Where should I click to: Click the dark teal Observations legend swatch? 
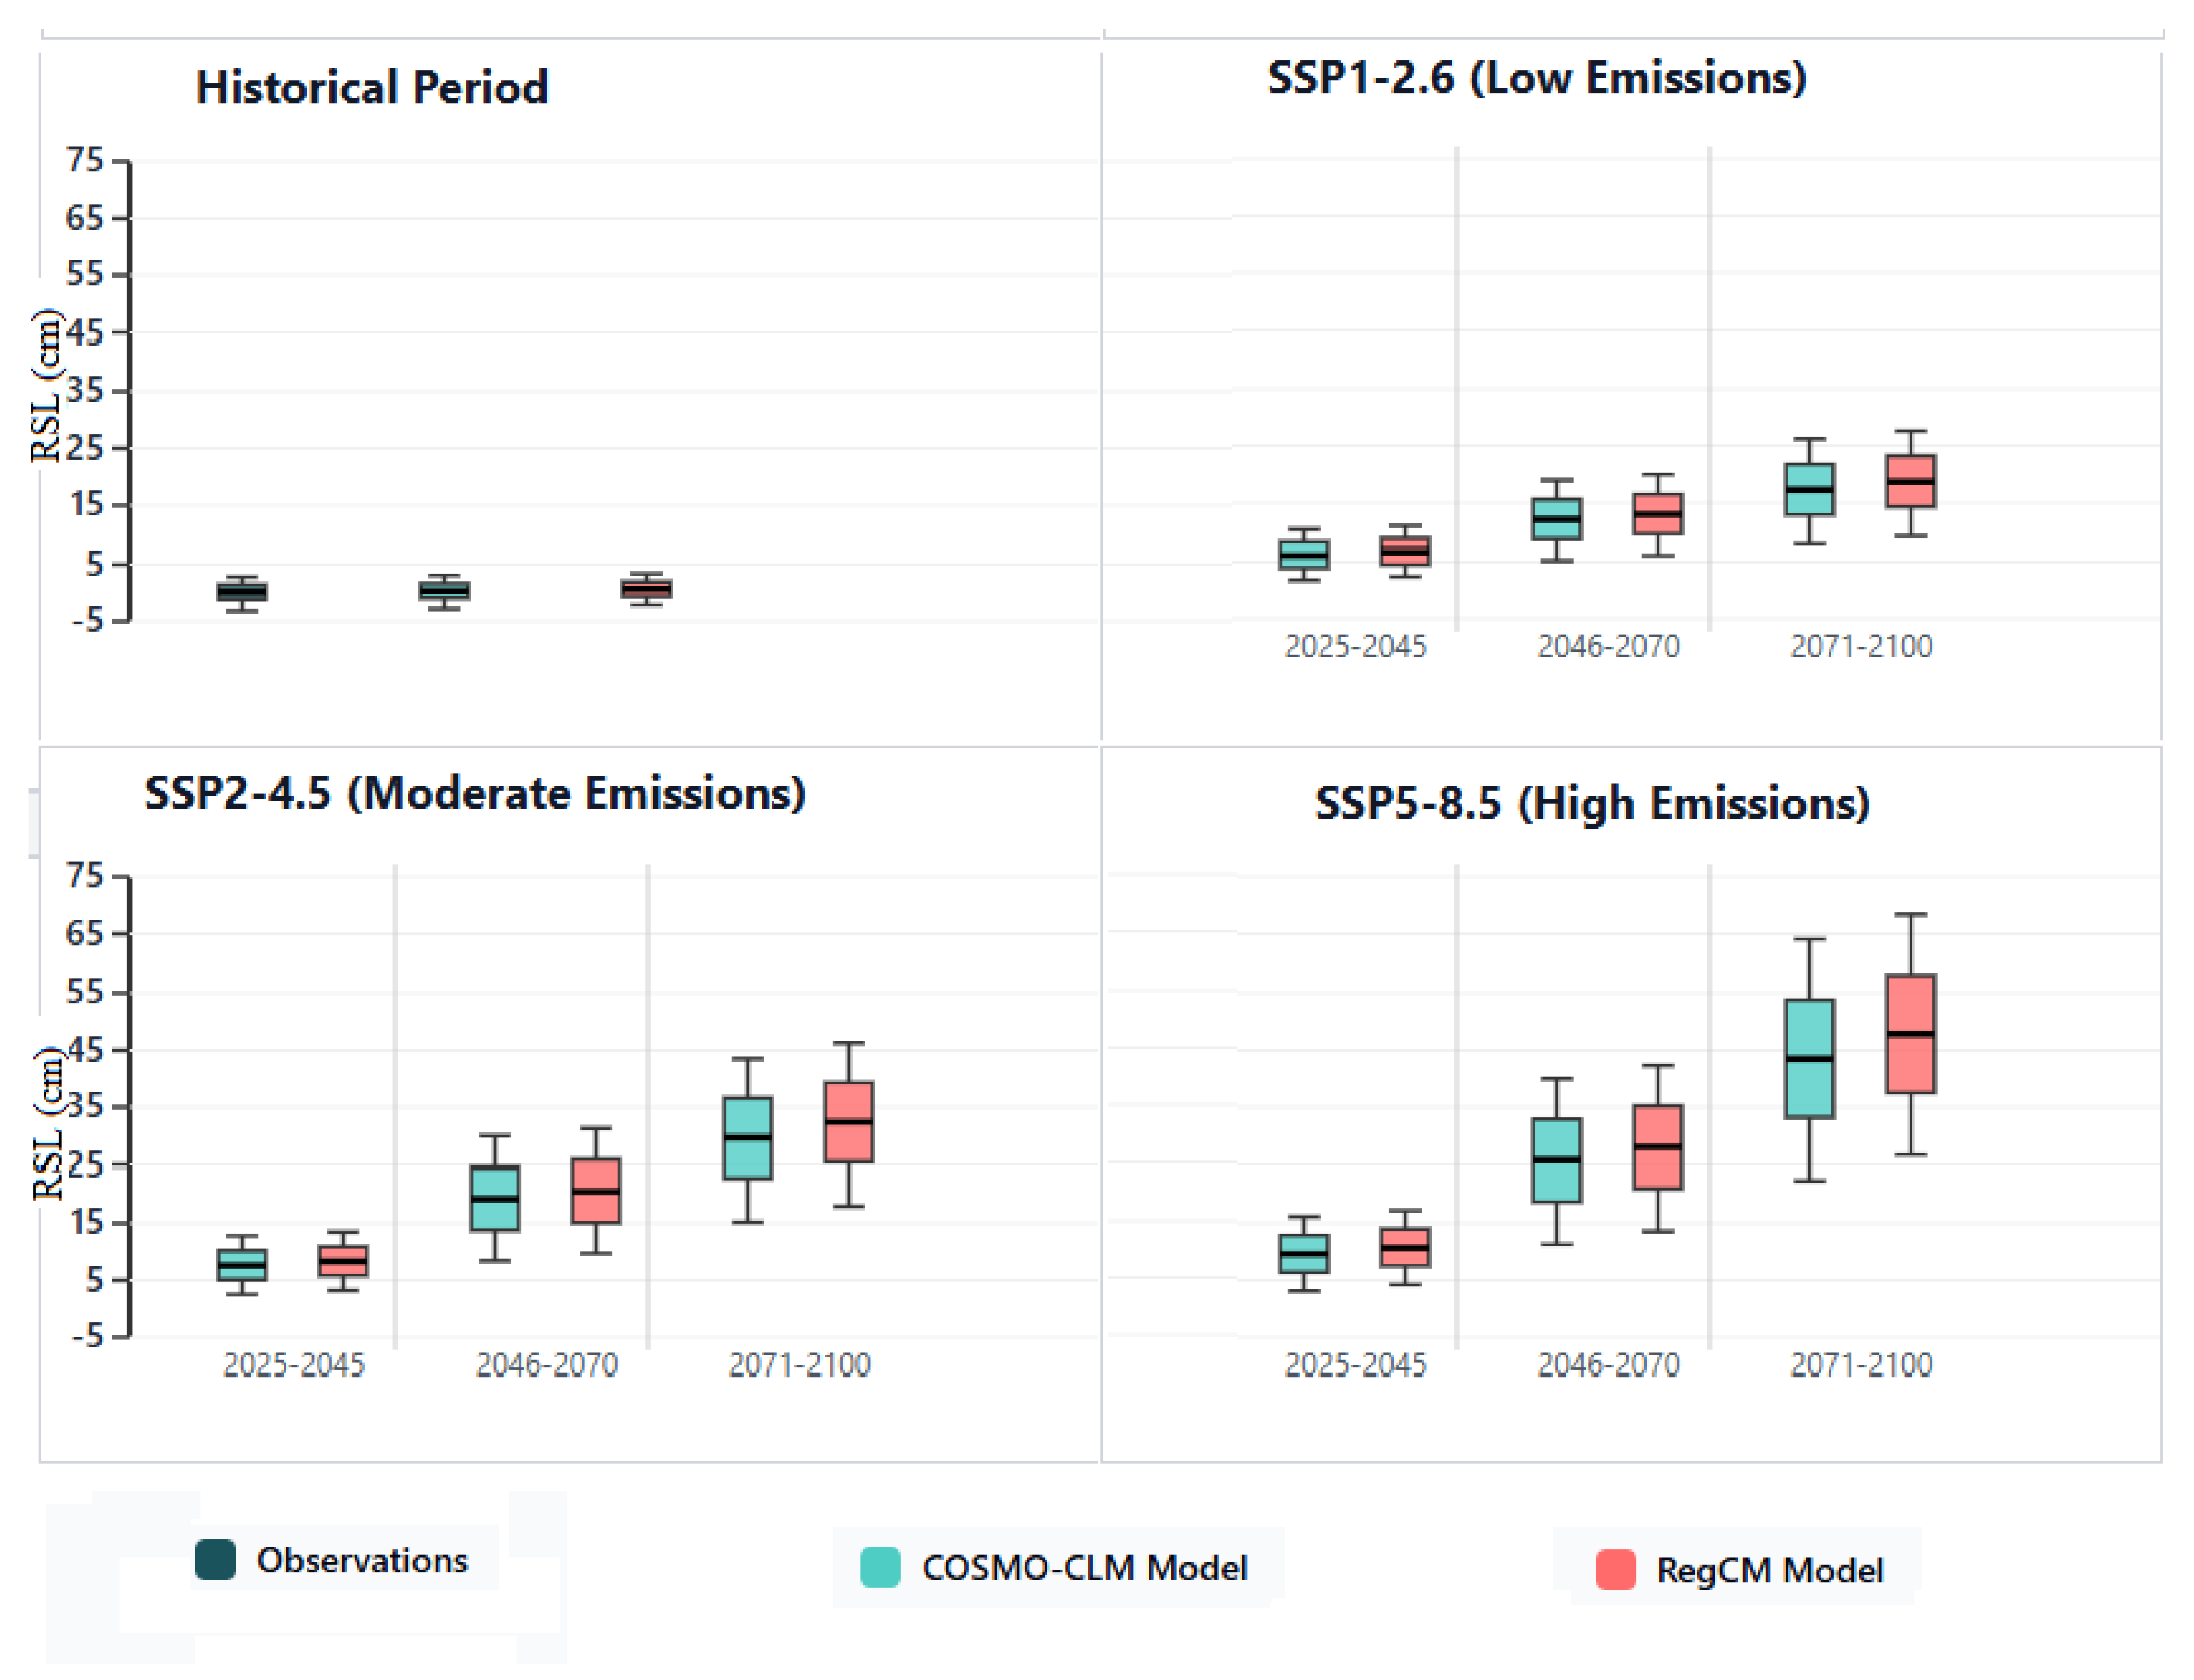(215, 1560)
